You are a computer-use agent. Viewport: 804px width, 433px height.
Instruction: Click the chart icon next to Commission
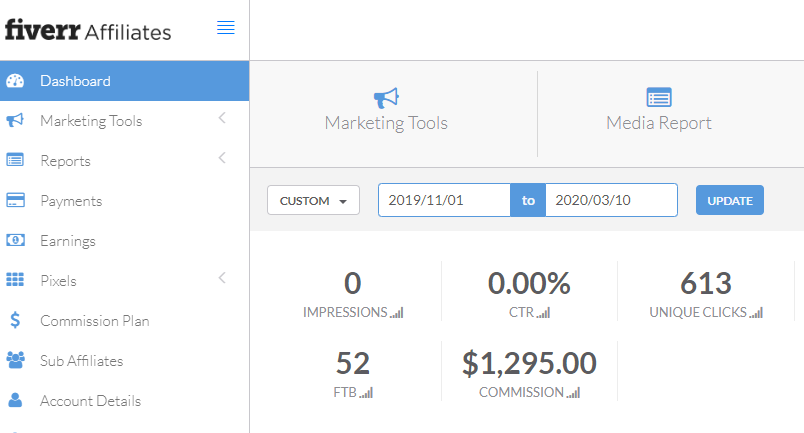click(573, 393)
